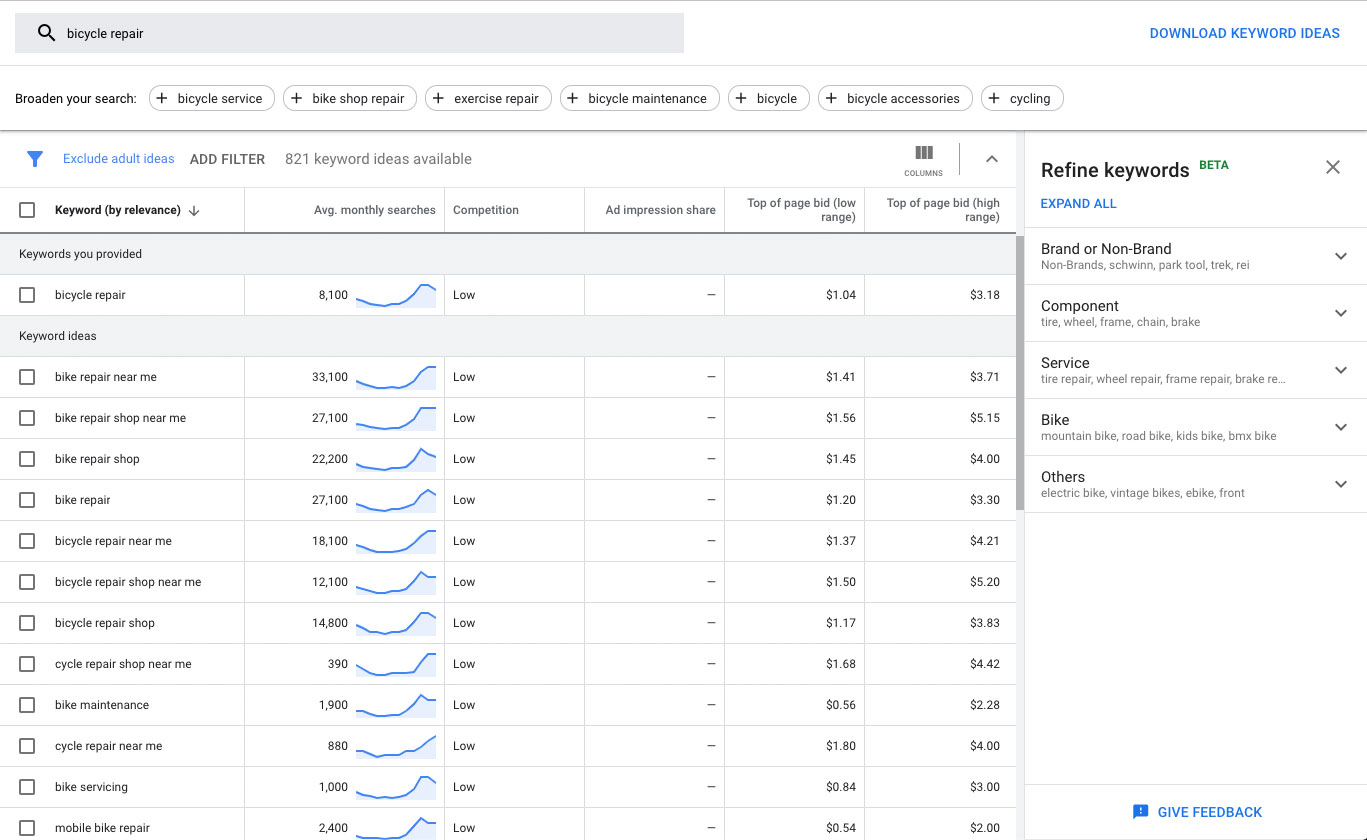Click the search magnifier icon
The height and width of the screenshot is (840, 1367).
point(46,33)
